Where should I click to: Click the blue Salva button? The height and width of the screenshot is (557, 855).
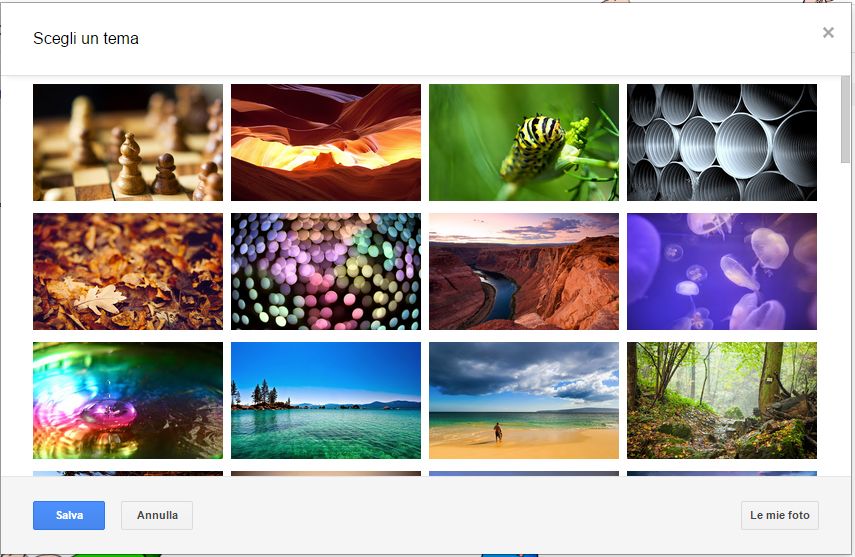69,515
